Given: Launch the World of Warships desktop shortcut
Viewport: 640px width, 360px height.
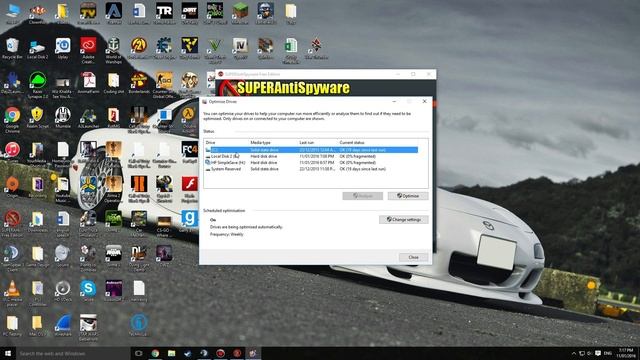Looking at the screenshot, I should tap(113, 50).
